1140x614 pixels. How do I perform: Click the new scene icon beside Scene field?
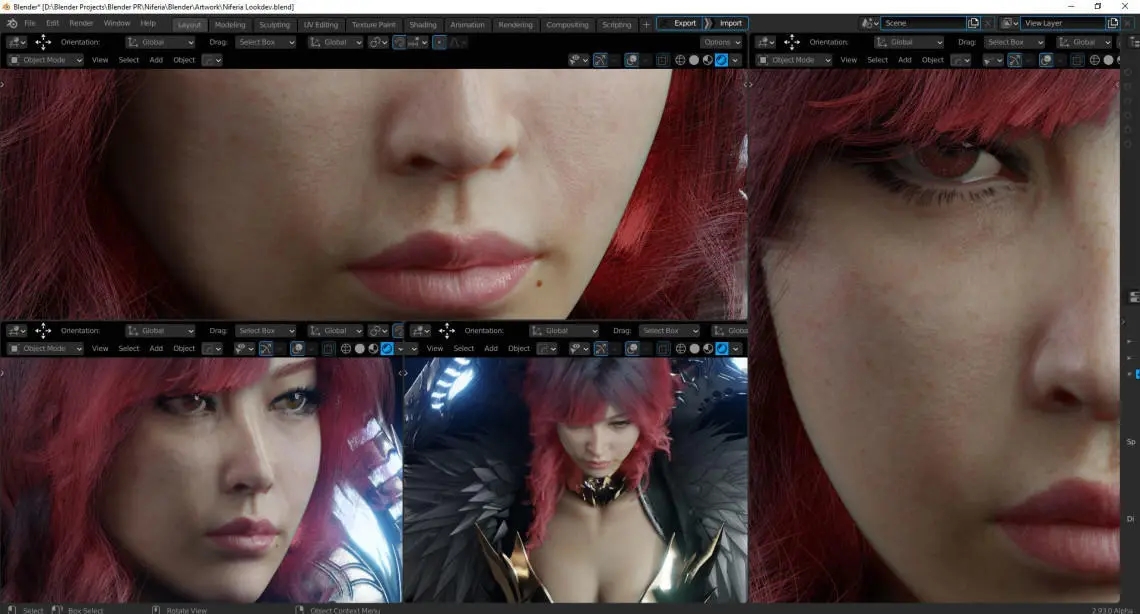[974, 23]
